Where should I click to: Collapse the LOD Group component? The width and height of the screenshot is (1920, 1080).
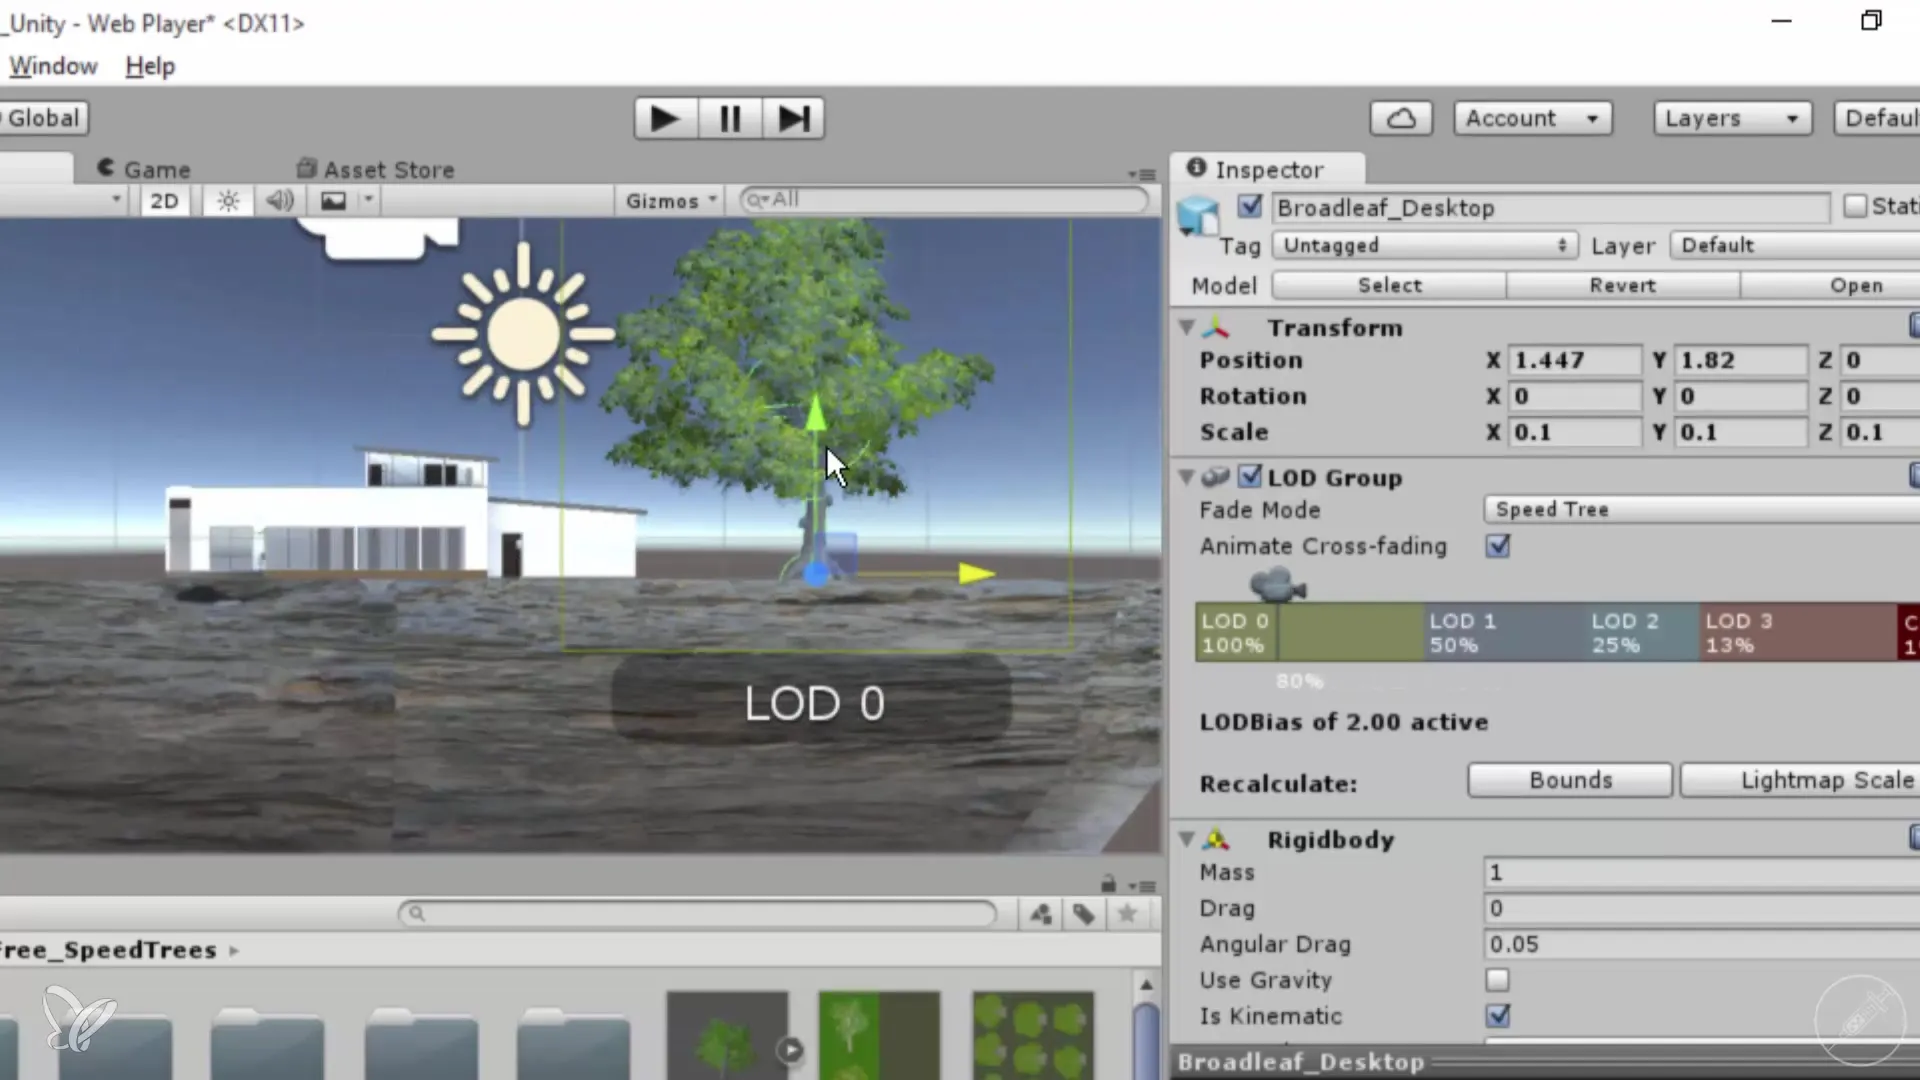pos(1187,477)
